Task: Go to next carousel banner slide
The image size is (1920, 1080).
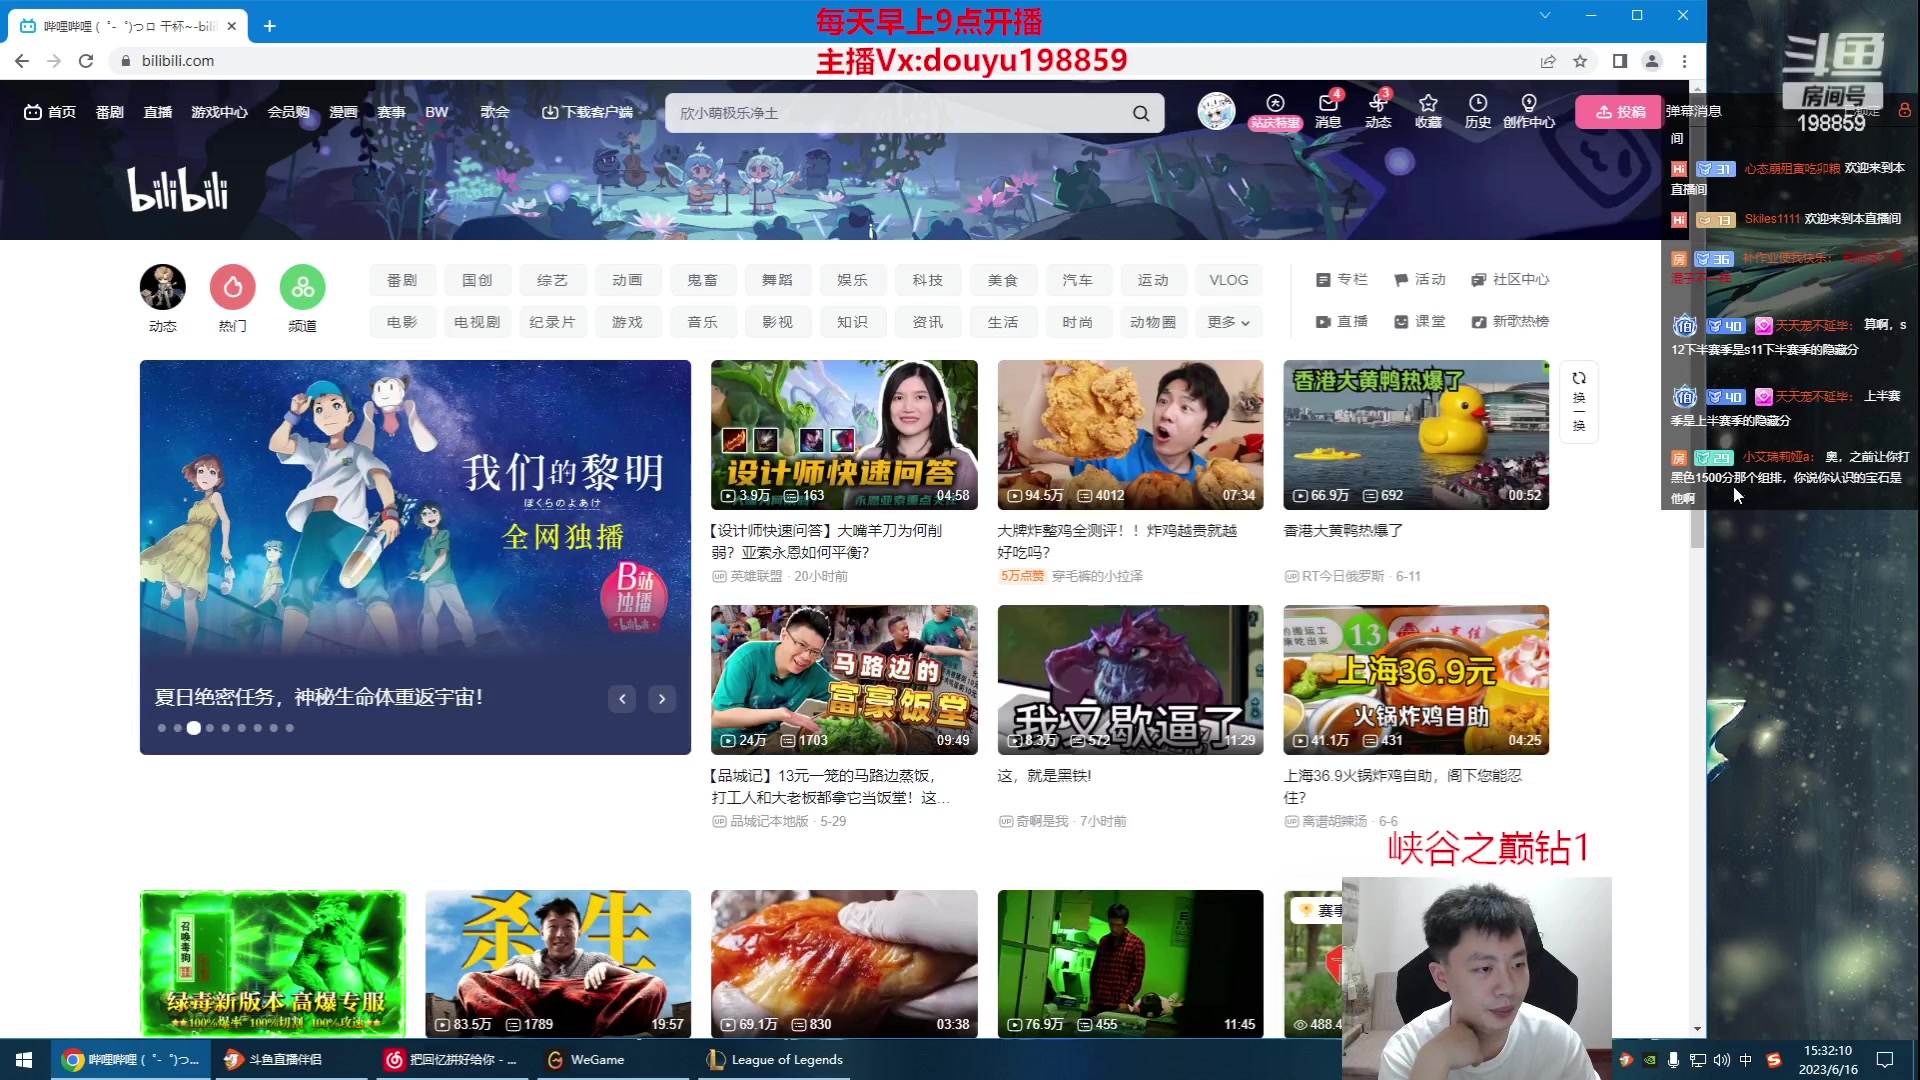Action: click(x=662, y=699)
